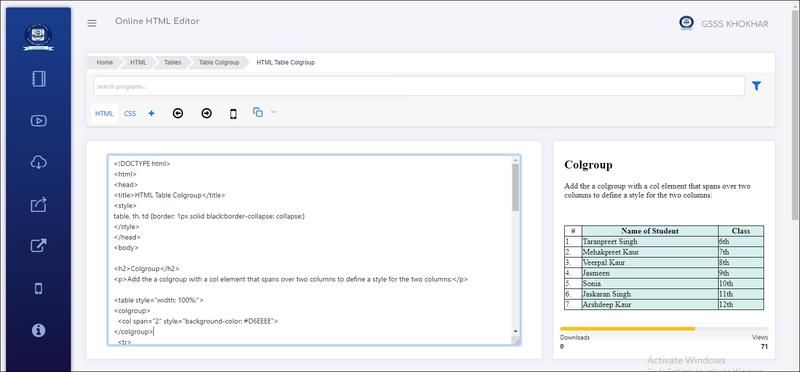Click the GSSS KHOKHAR profile logo
This screenshot has height=372, width=800.
click(686, 23)
